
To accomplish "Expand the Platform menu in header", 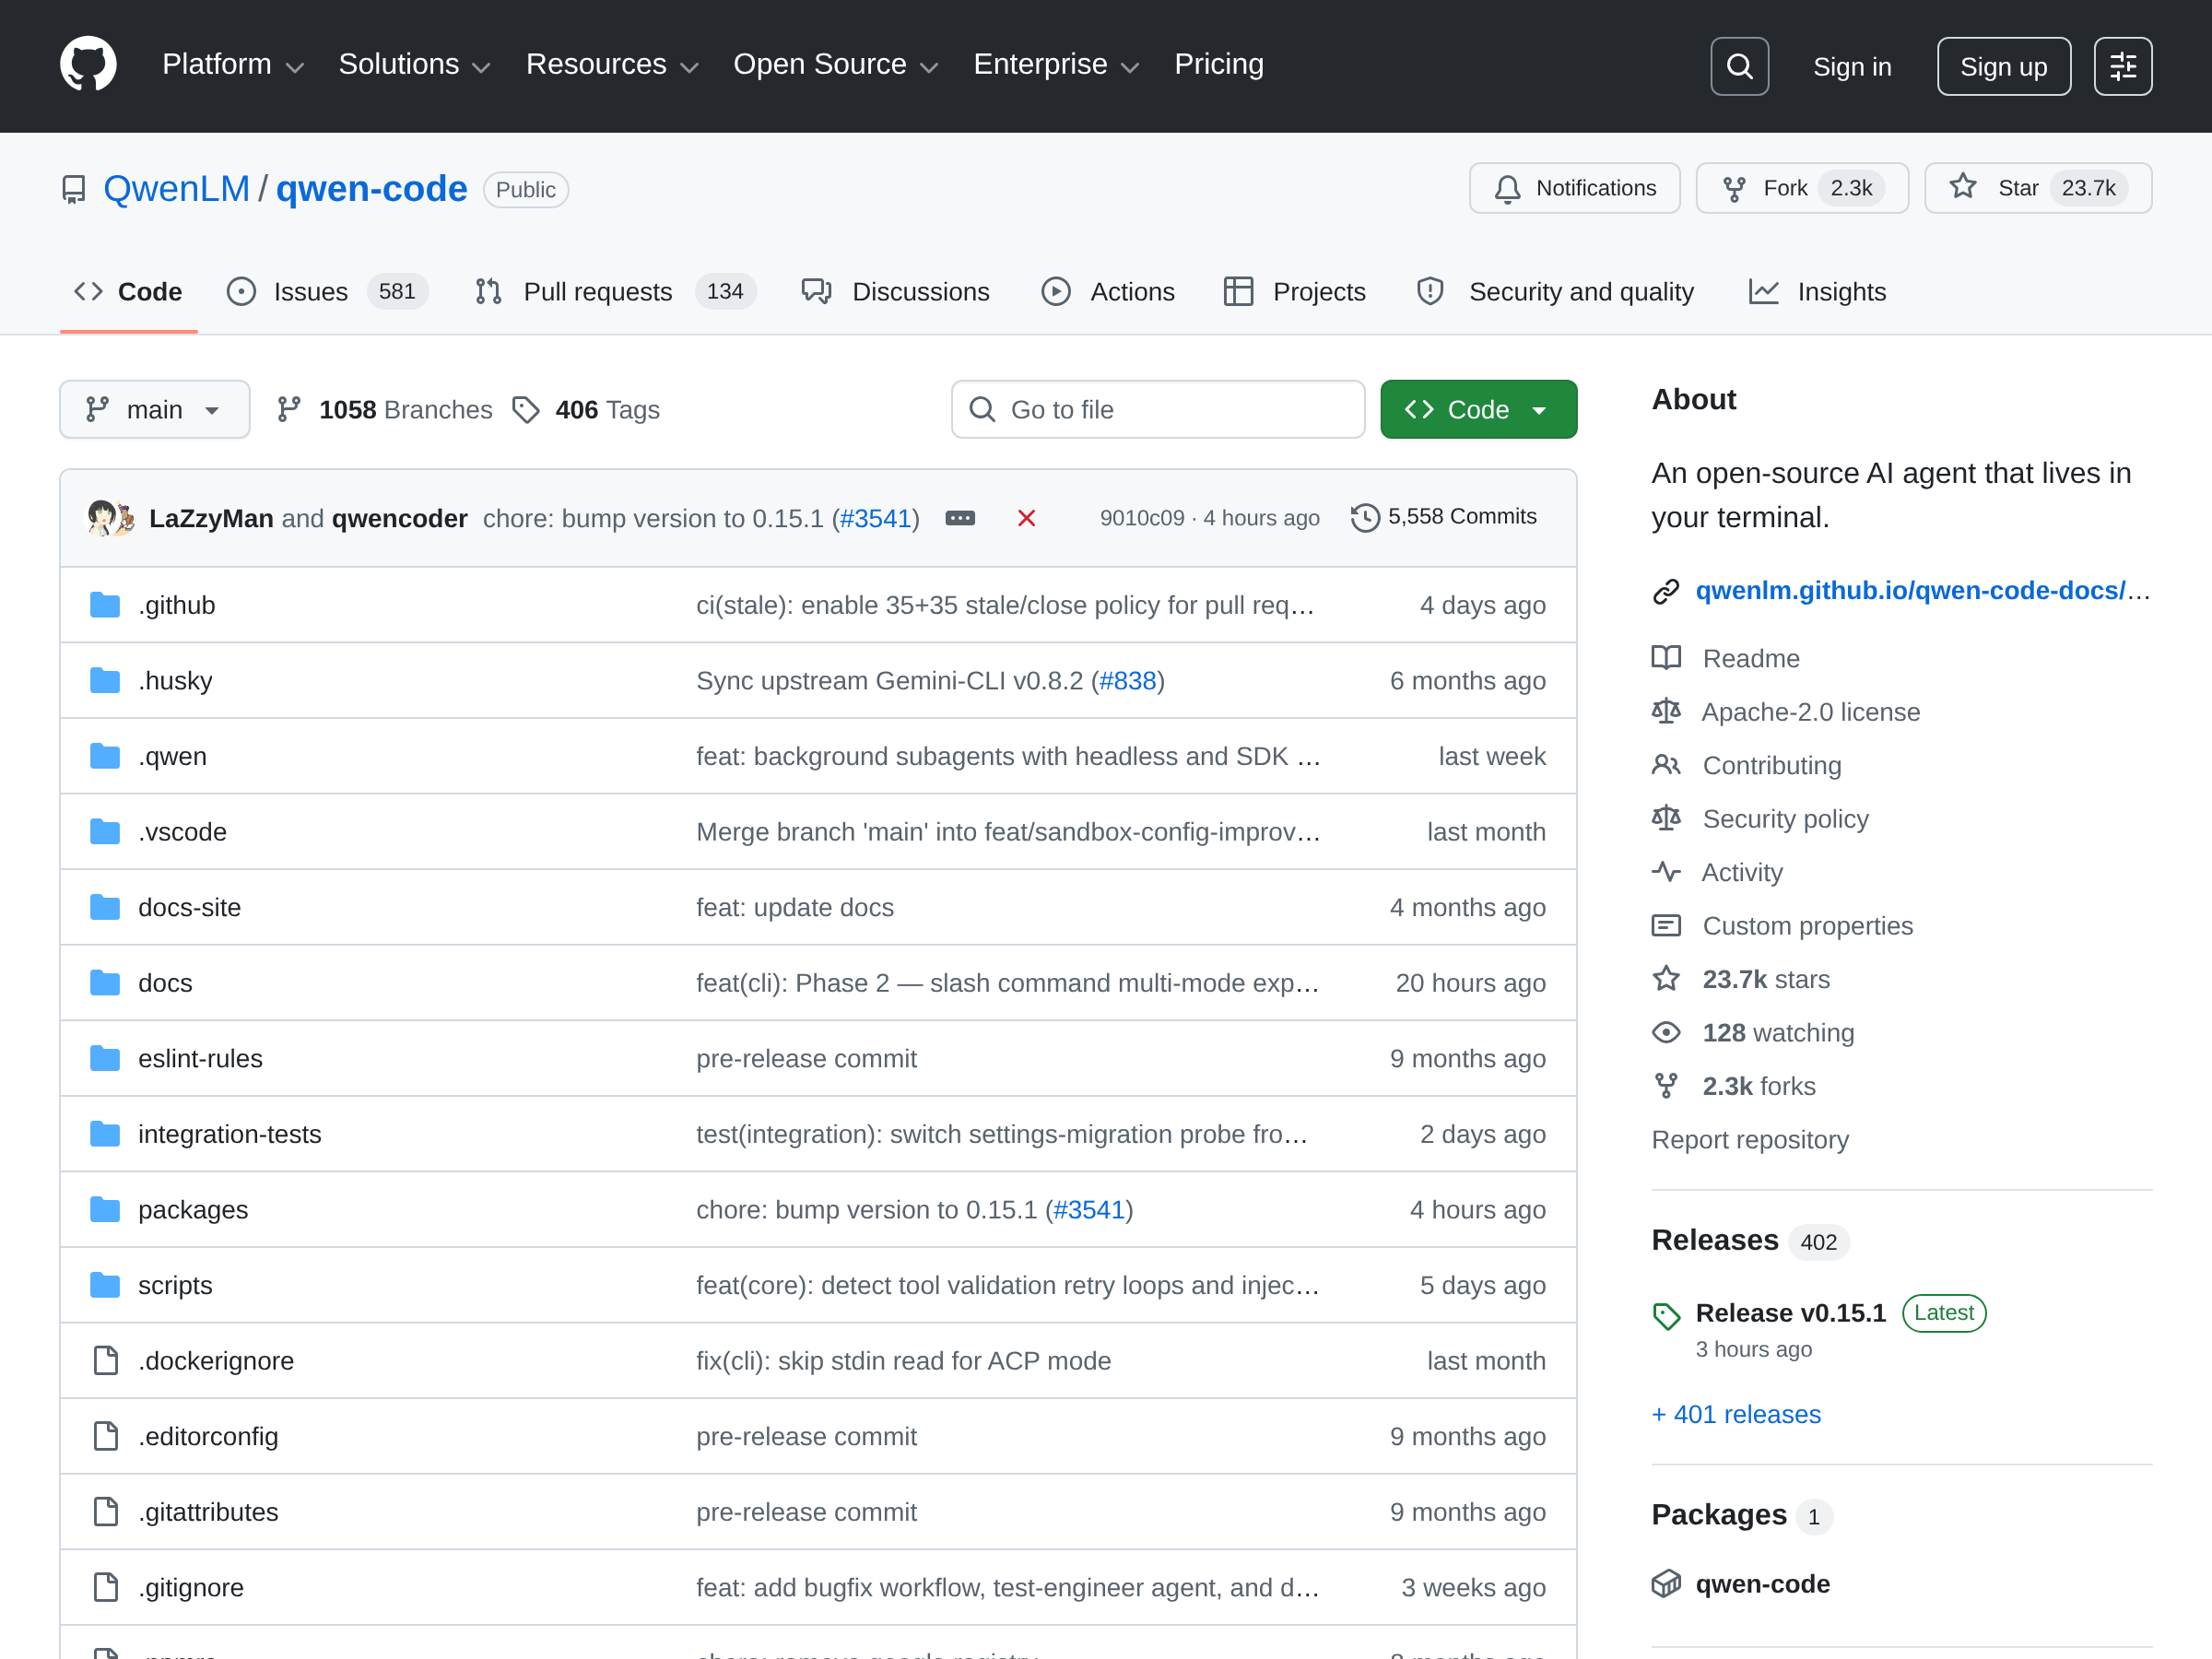I will pyautogui.click(x=232, y=65).
